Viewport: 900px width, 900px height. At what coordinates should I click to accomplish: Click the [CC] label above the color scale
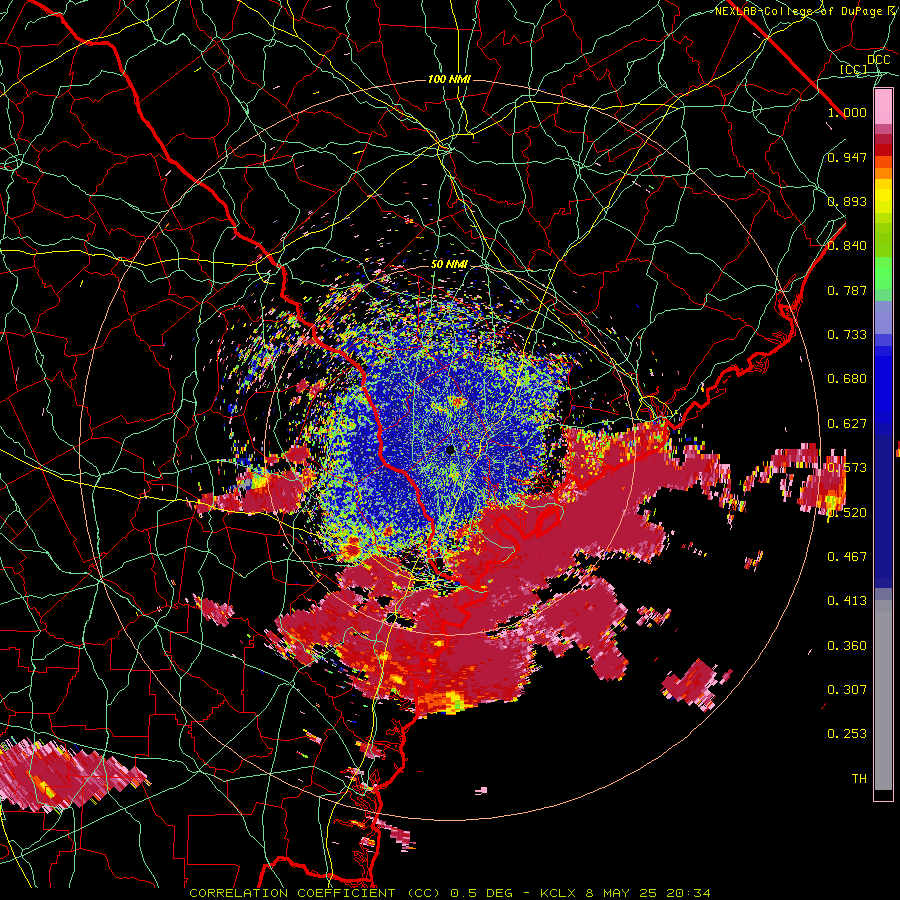(854, 70)
